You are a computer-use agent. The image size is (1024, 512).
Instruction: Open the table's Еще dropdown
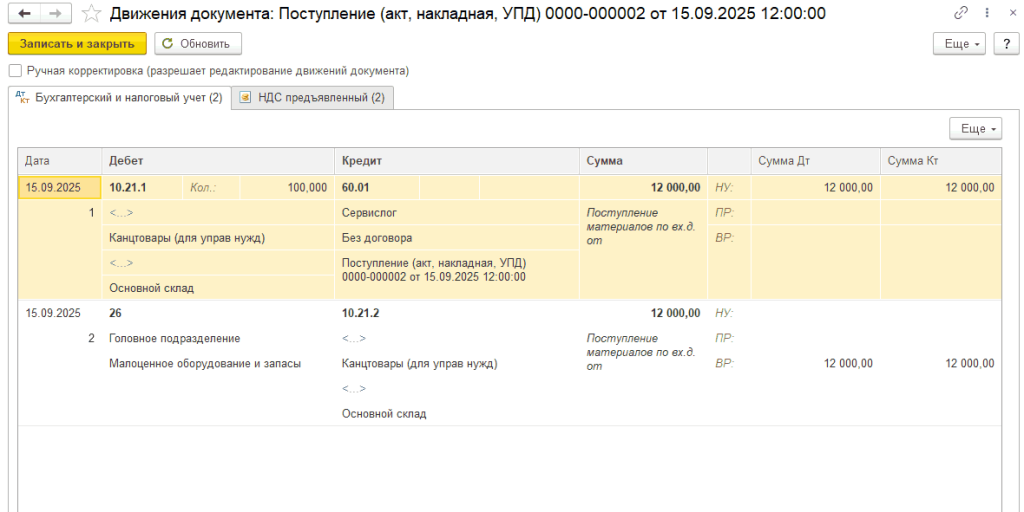tap(975, 129)
